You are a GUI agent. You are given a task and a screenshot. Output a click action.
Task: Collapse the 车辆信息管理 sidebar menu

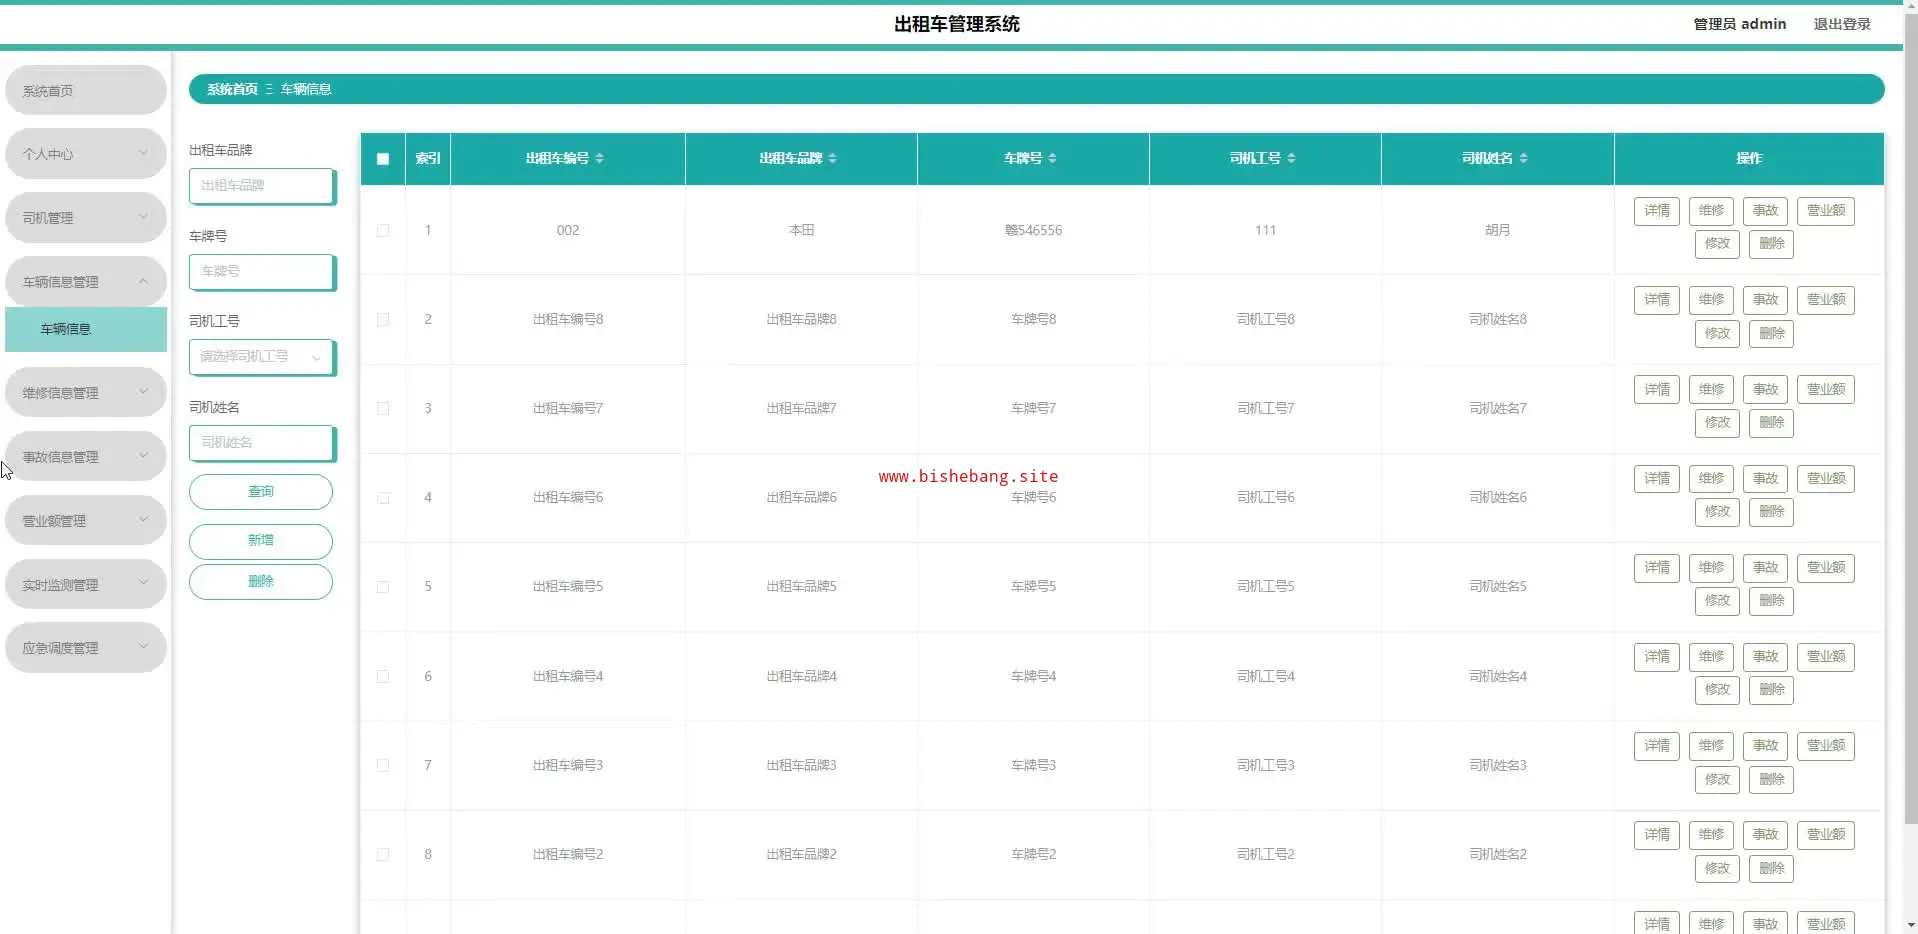click(86, 282)
